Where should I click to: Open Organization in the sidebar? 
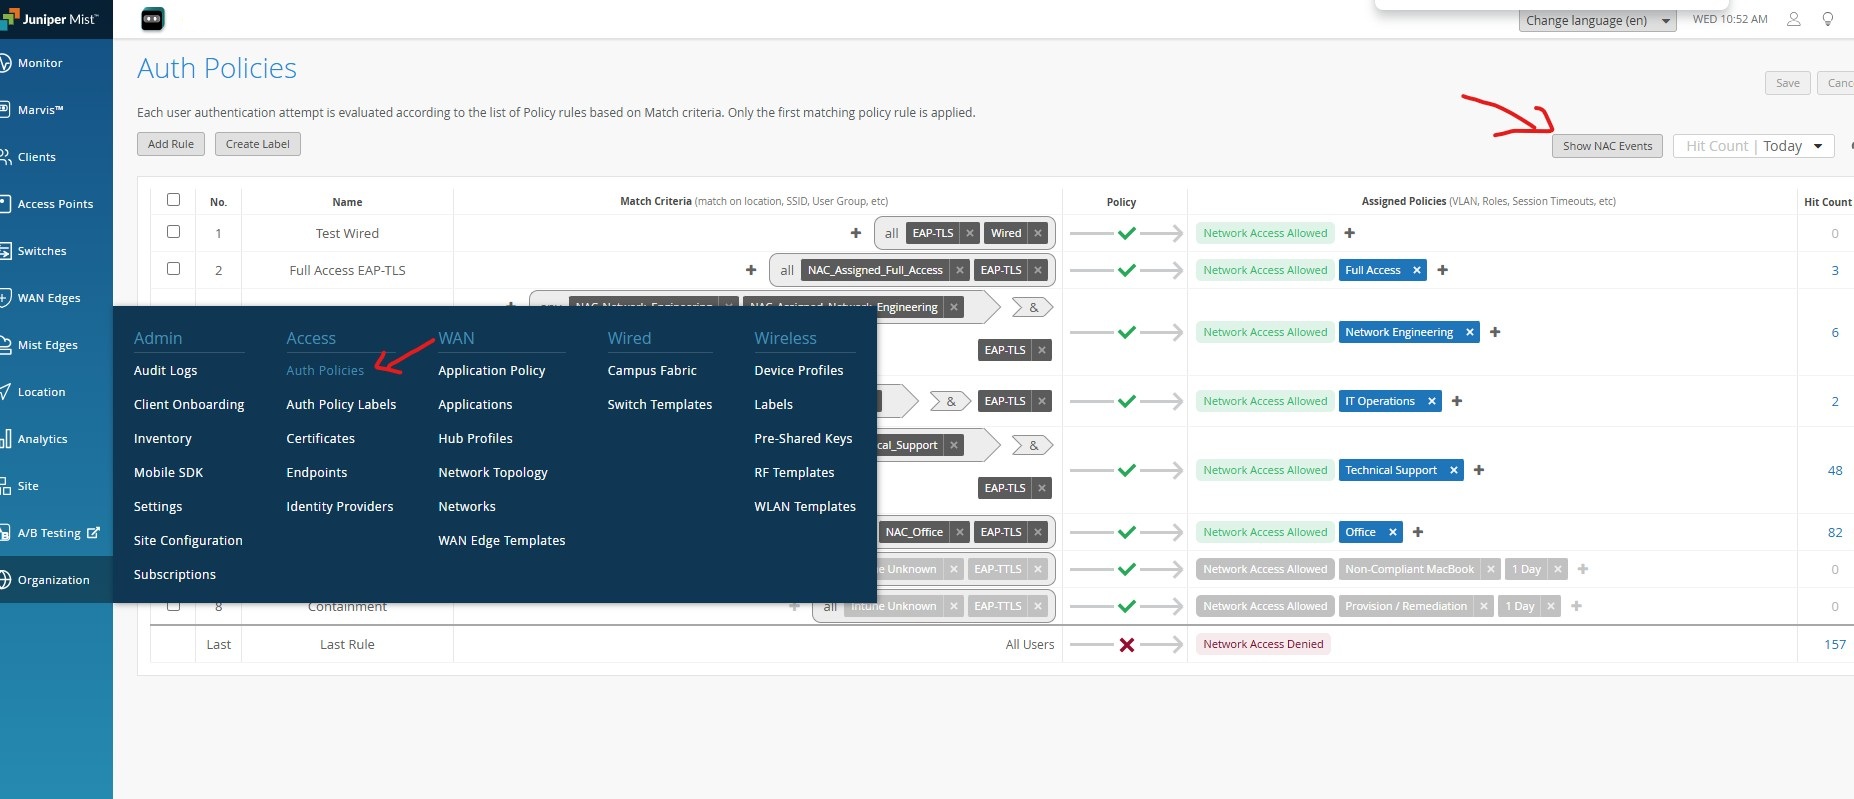pyautogui.click(x=53, y=580)
